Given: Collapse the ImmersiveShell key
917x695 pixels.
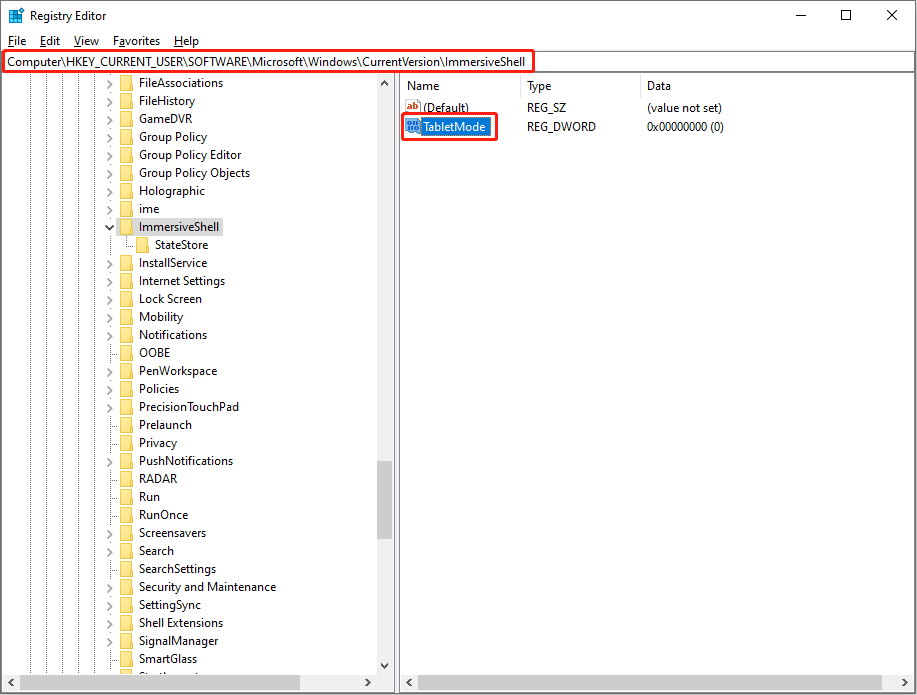Looking at the screenshot, I should 109,226.
